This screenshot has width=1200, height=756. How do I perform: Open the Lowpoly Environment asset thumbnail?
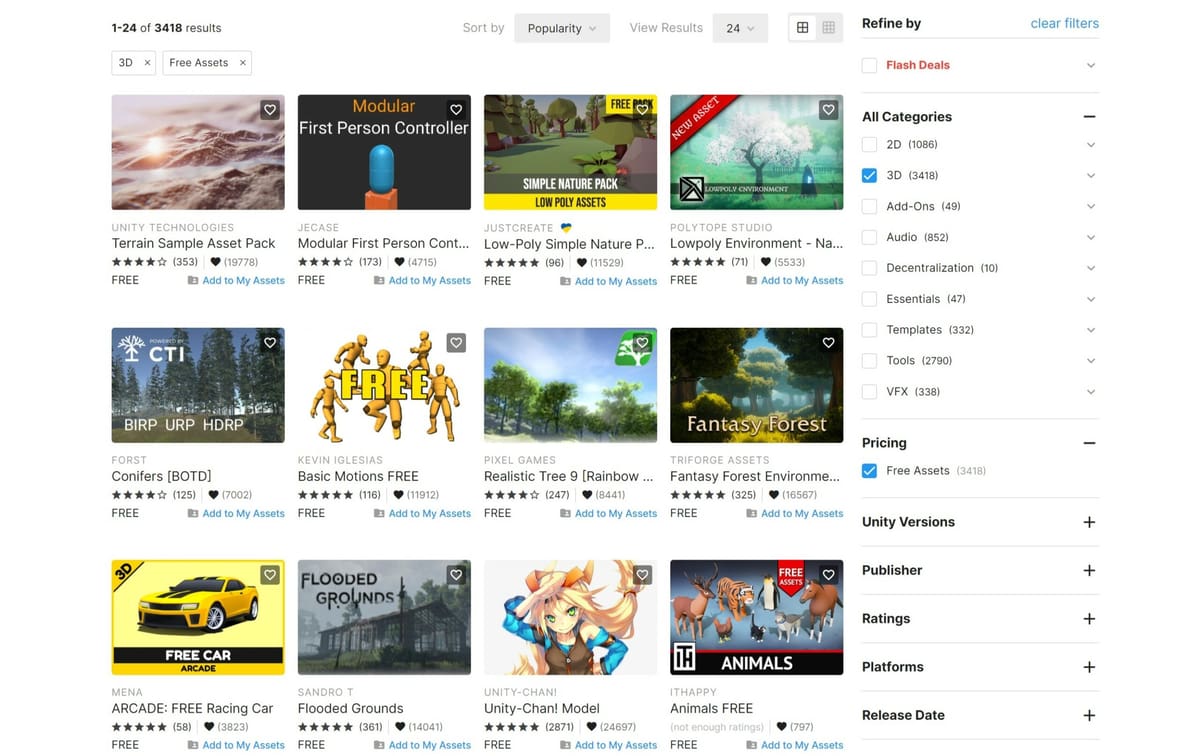coord(756,153)
